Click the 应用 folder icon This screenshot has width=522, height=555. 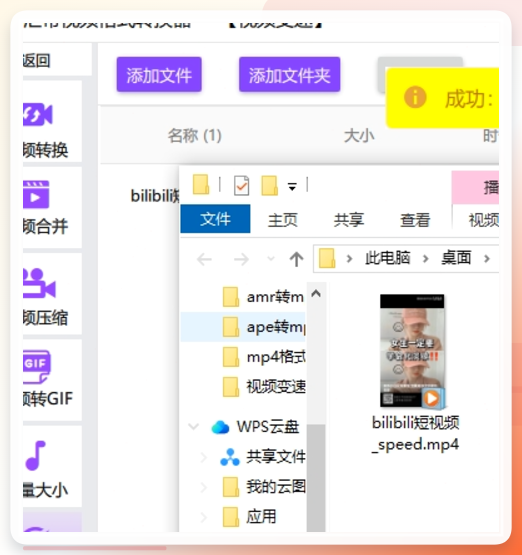coord(231,517)
